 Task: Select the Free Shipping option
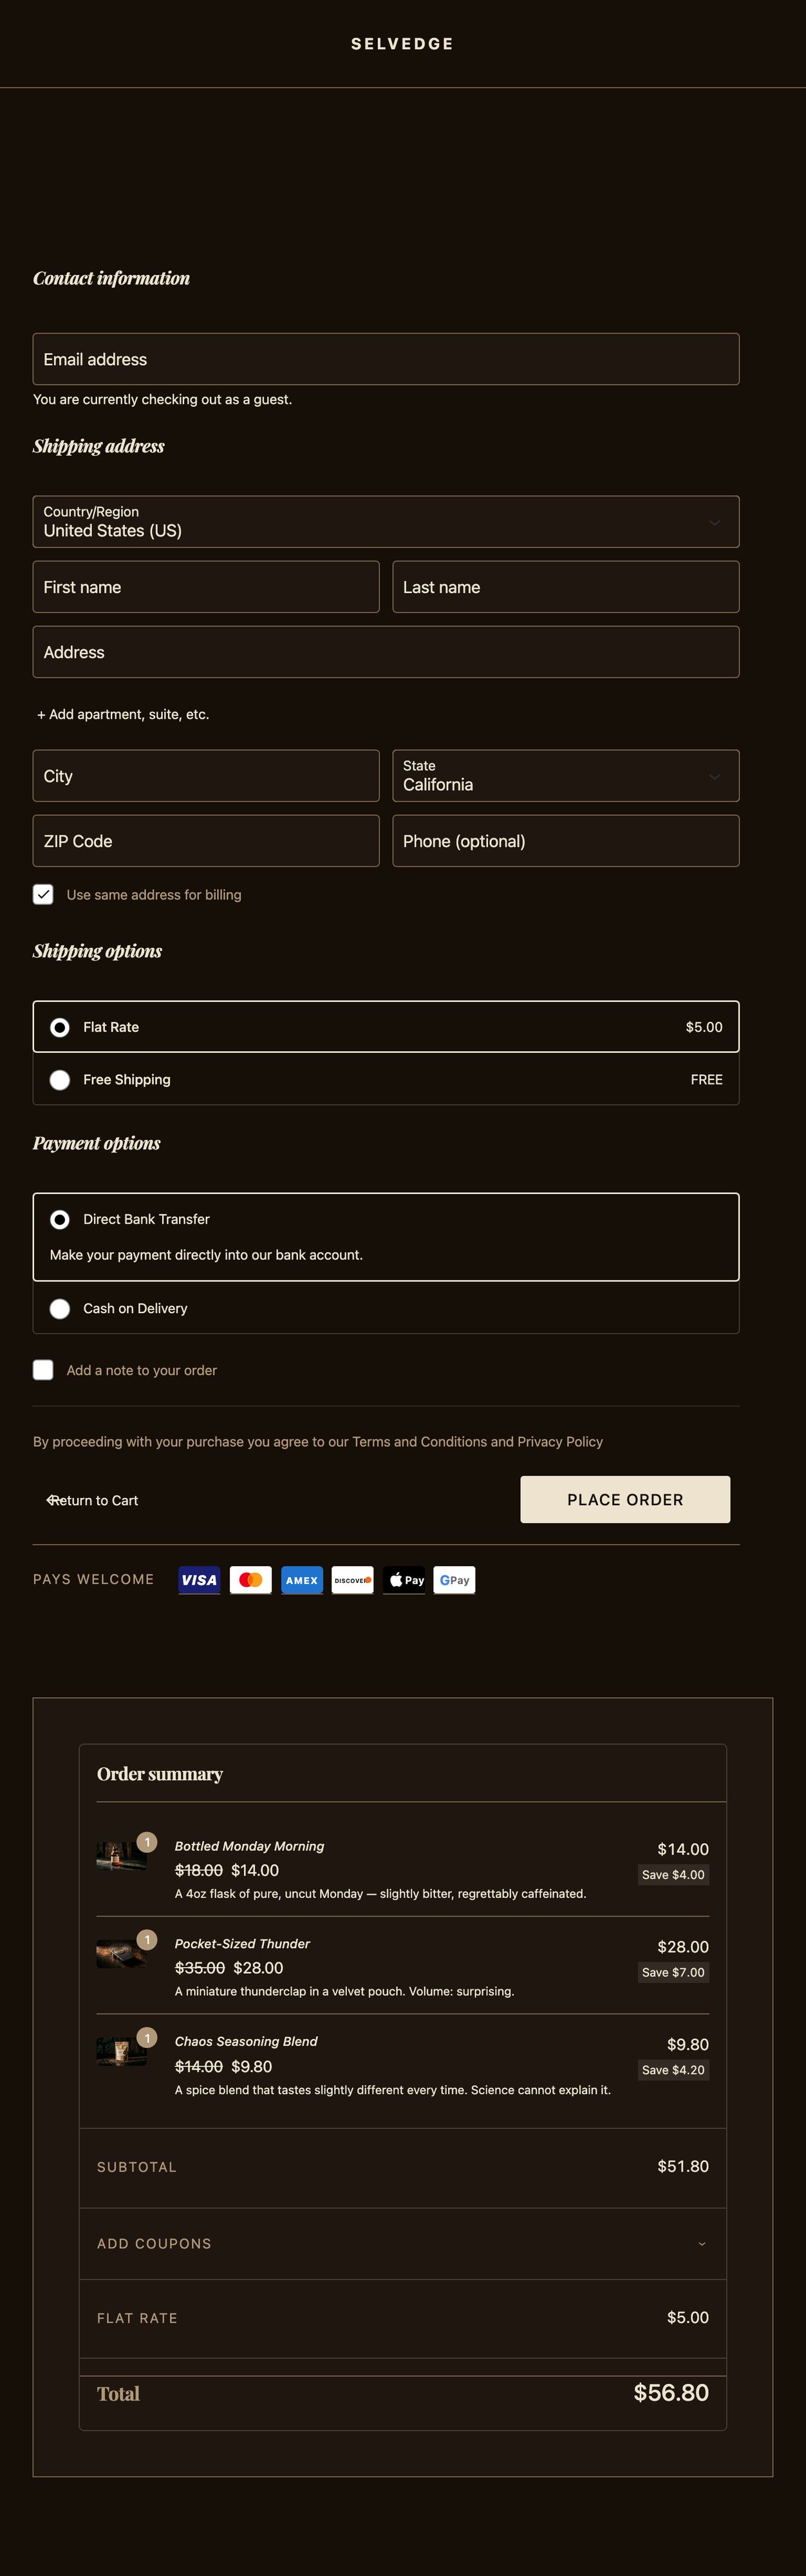click(x=60, y=1080)
